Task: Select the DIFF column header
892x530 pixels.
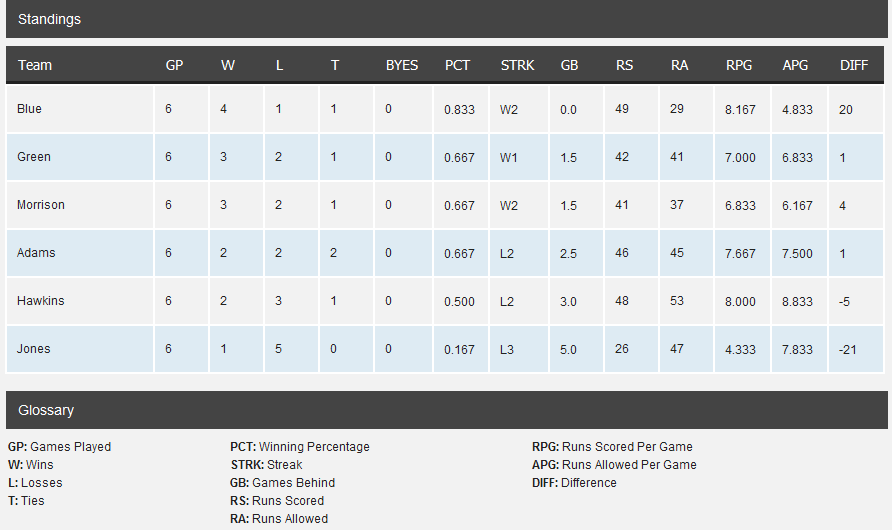Action: [854, 65]
